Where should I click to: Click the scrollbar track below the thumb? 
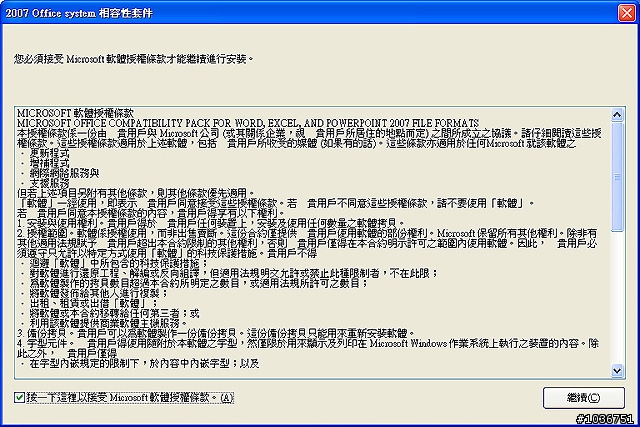(x=617, y=298)
